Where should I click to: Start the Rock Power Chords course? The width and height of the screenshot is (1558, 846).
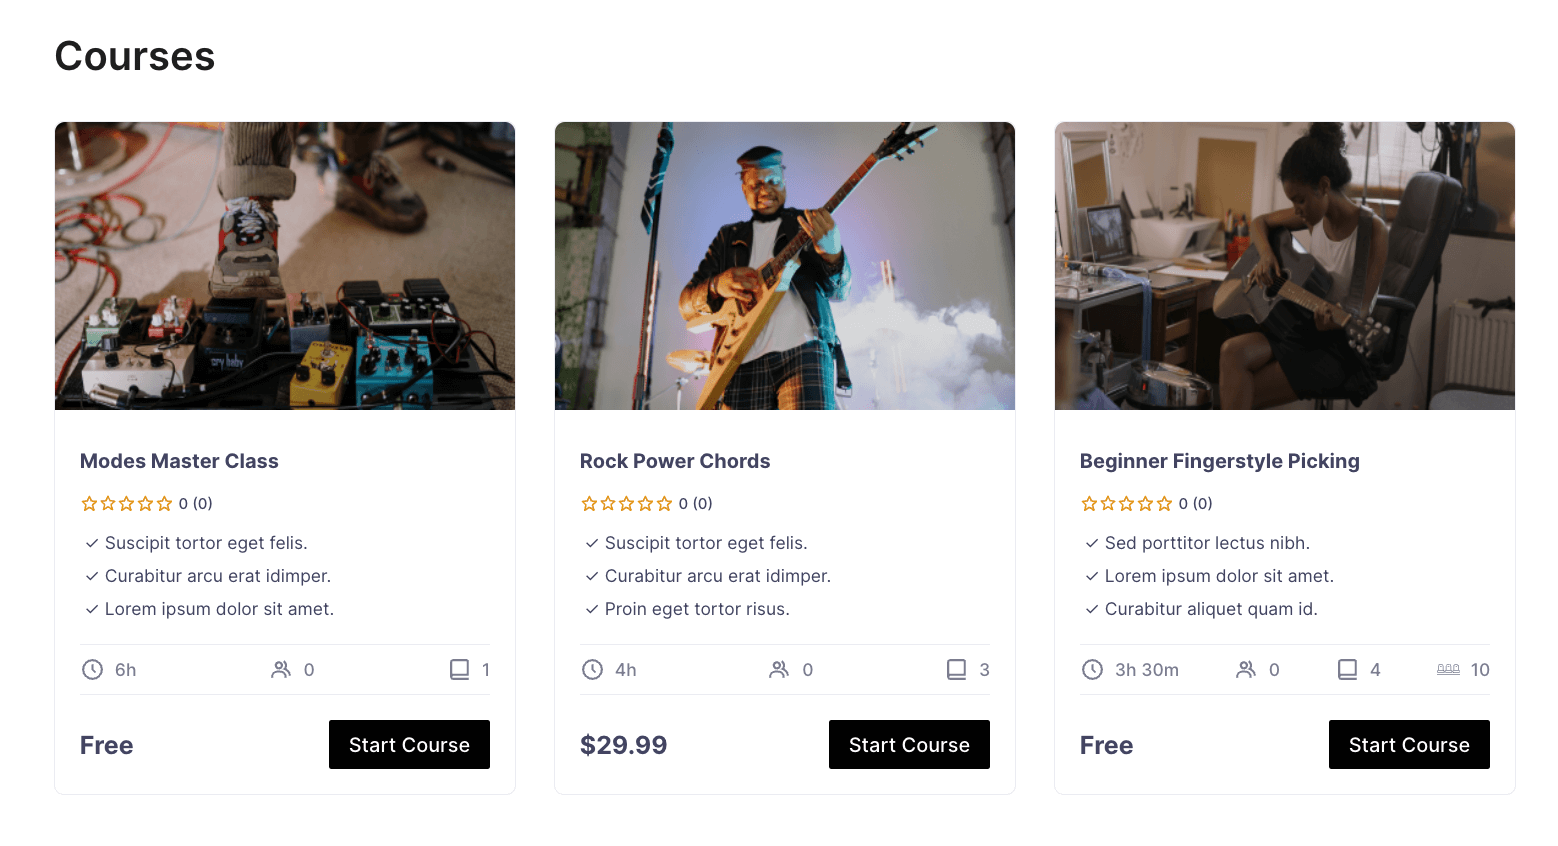[908, 744]
